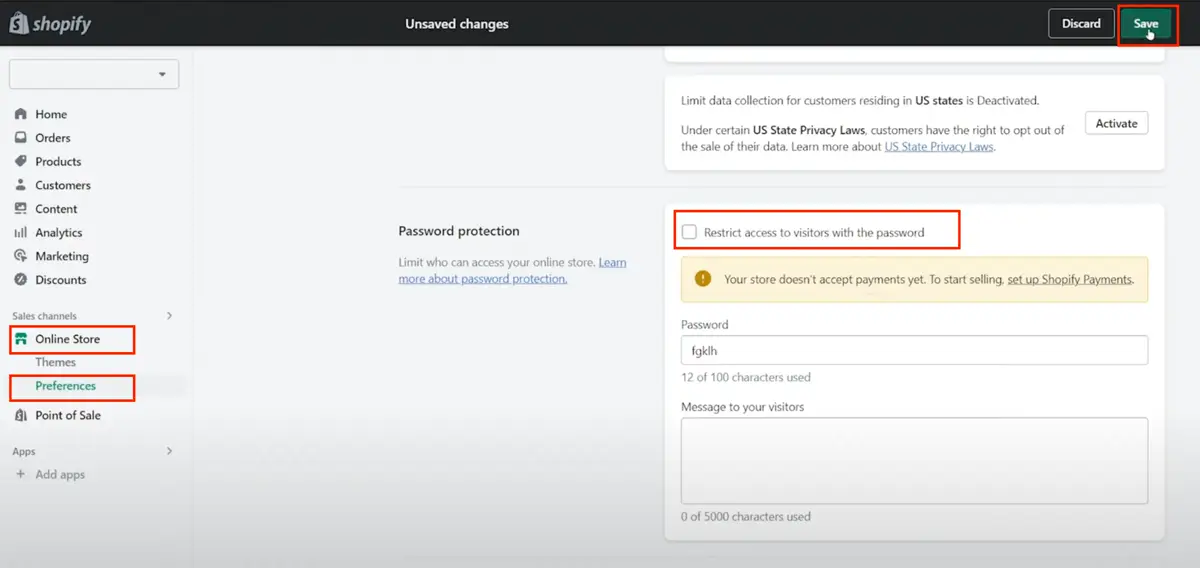Open Content menu item
1200x568 pixels.
(x=56, y=209)
